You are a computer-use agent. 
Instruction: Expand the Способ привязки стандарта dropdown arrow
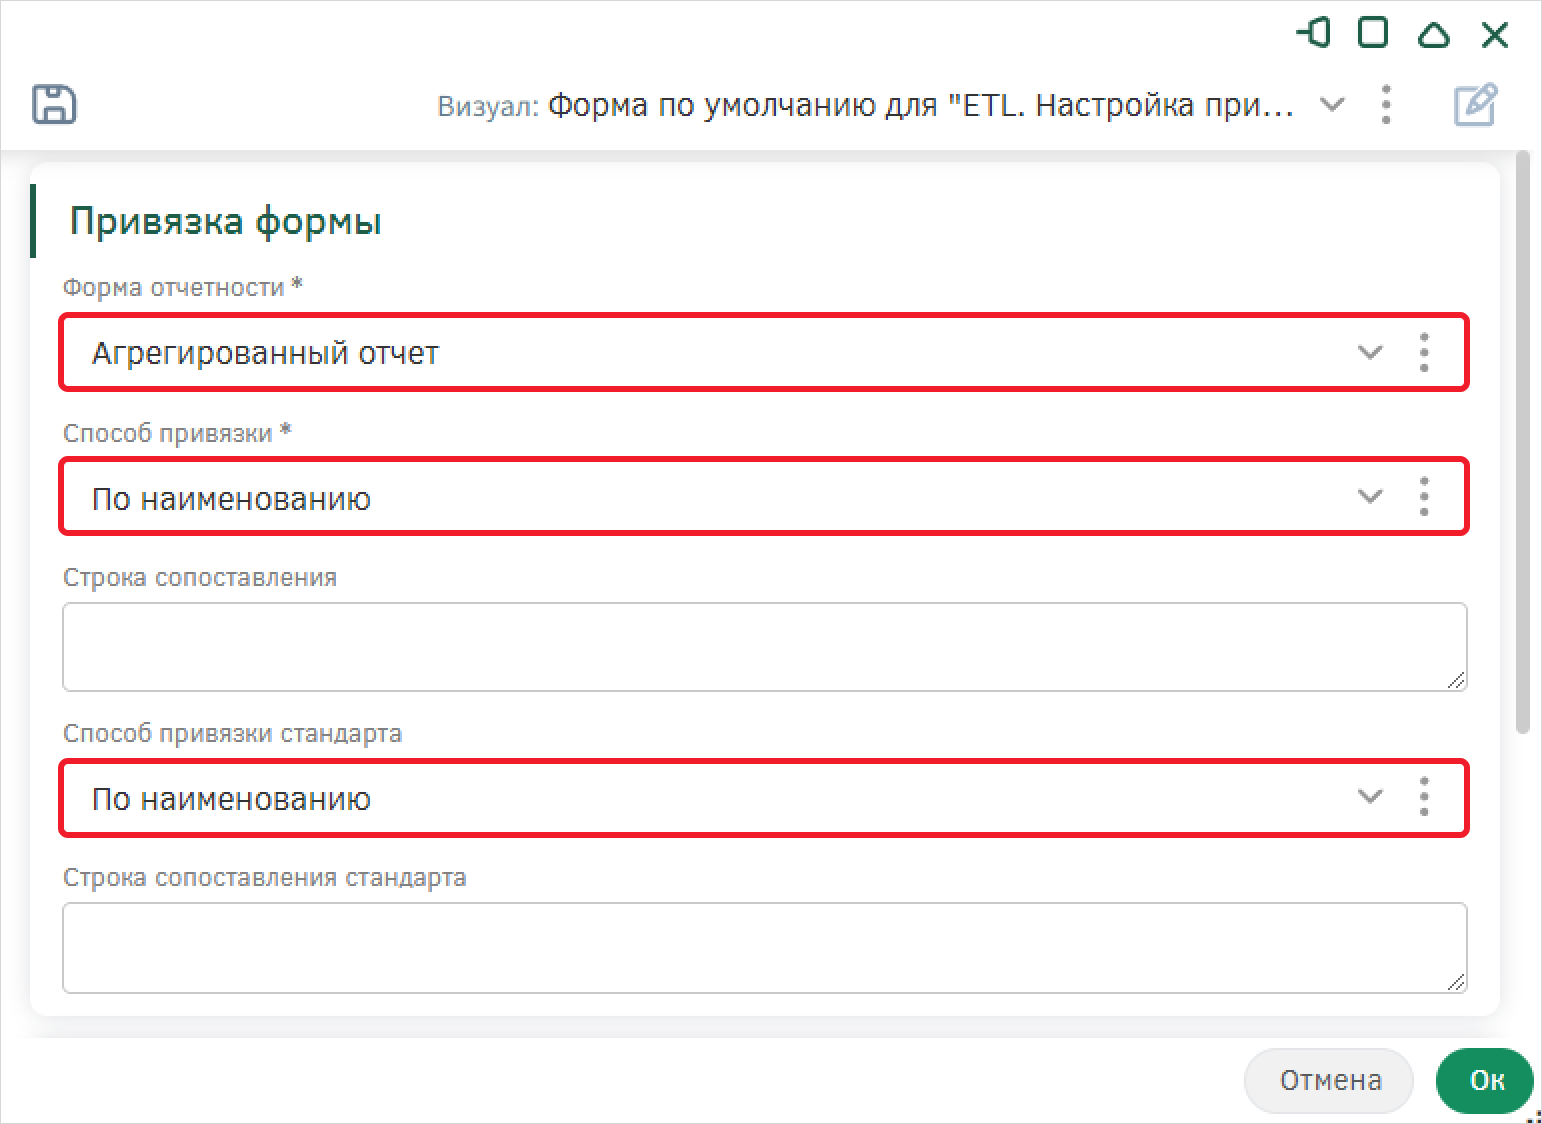[1370, 796]
